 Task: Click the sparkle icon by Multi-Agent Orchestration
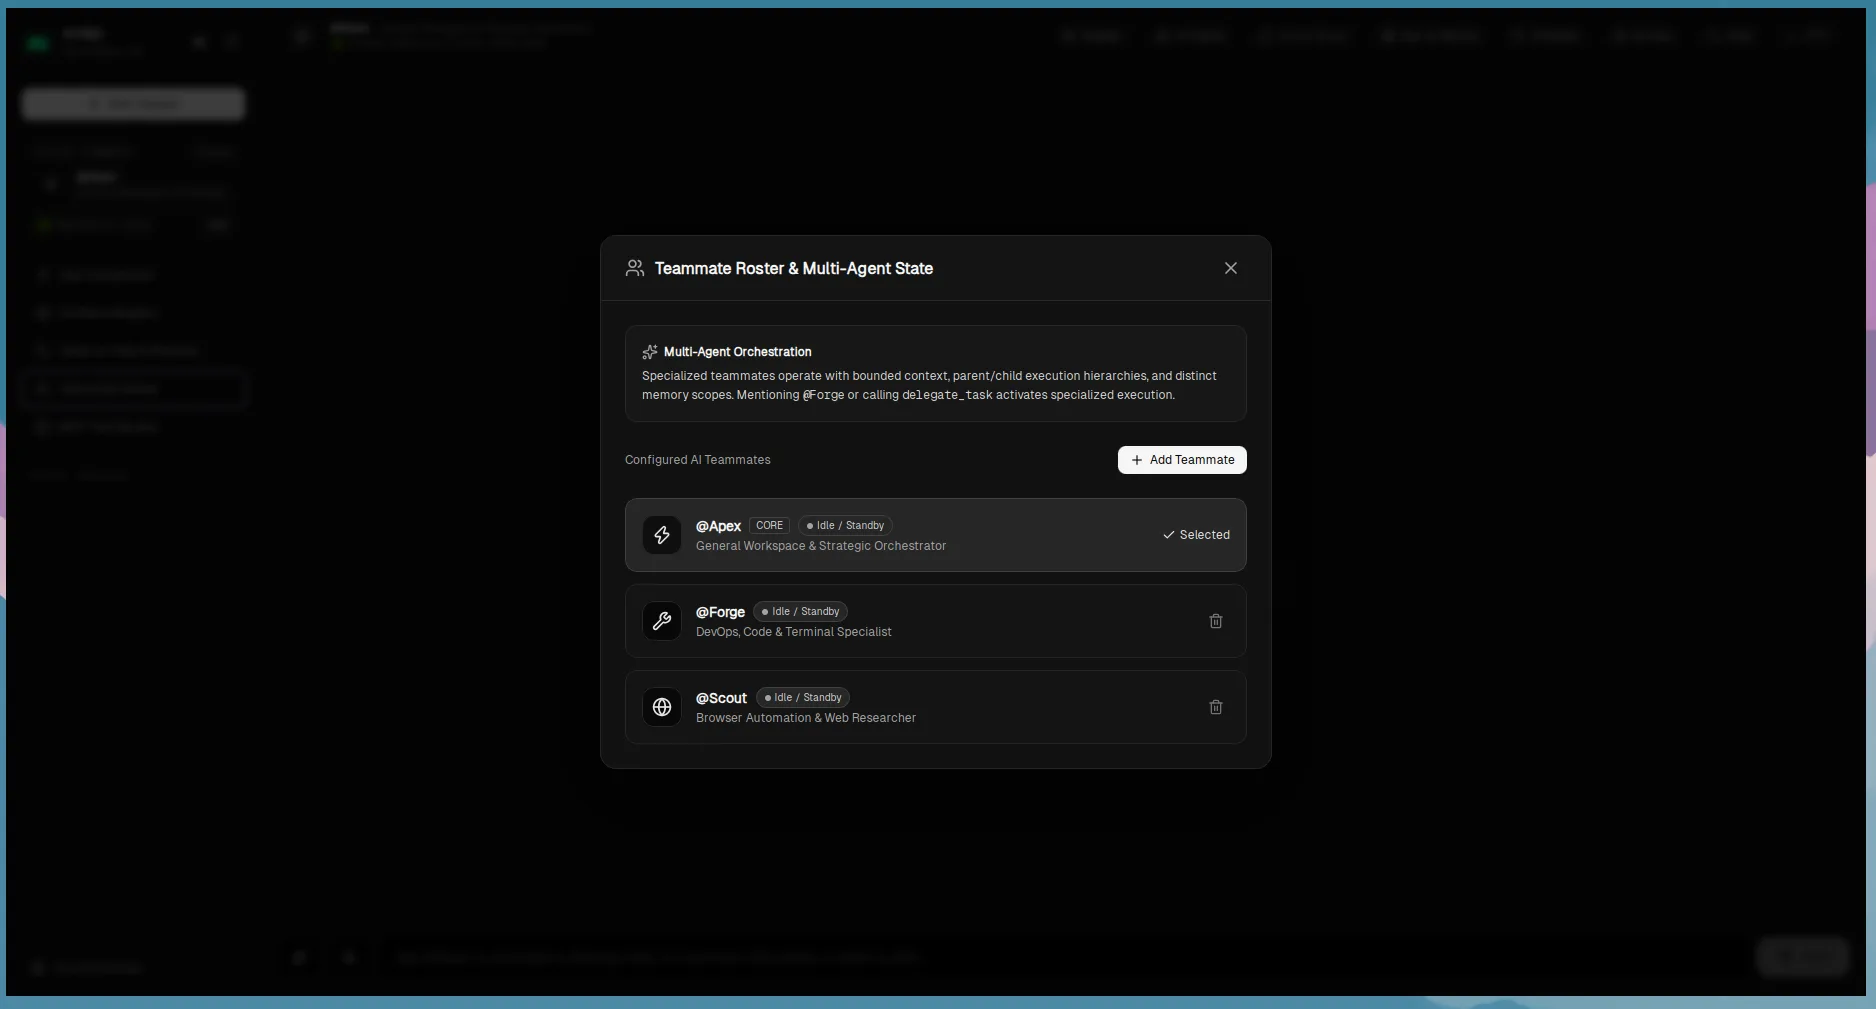point(650,352)
